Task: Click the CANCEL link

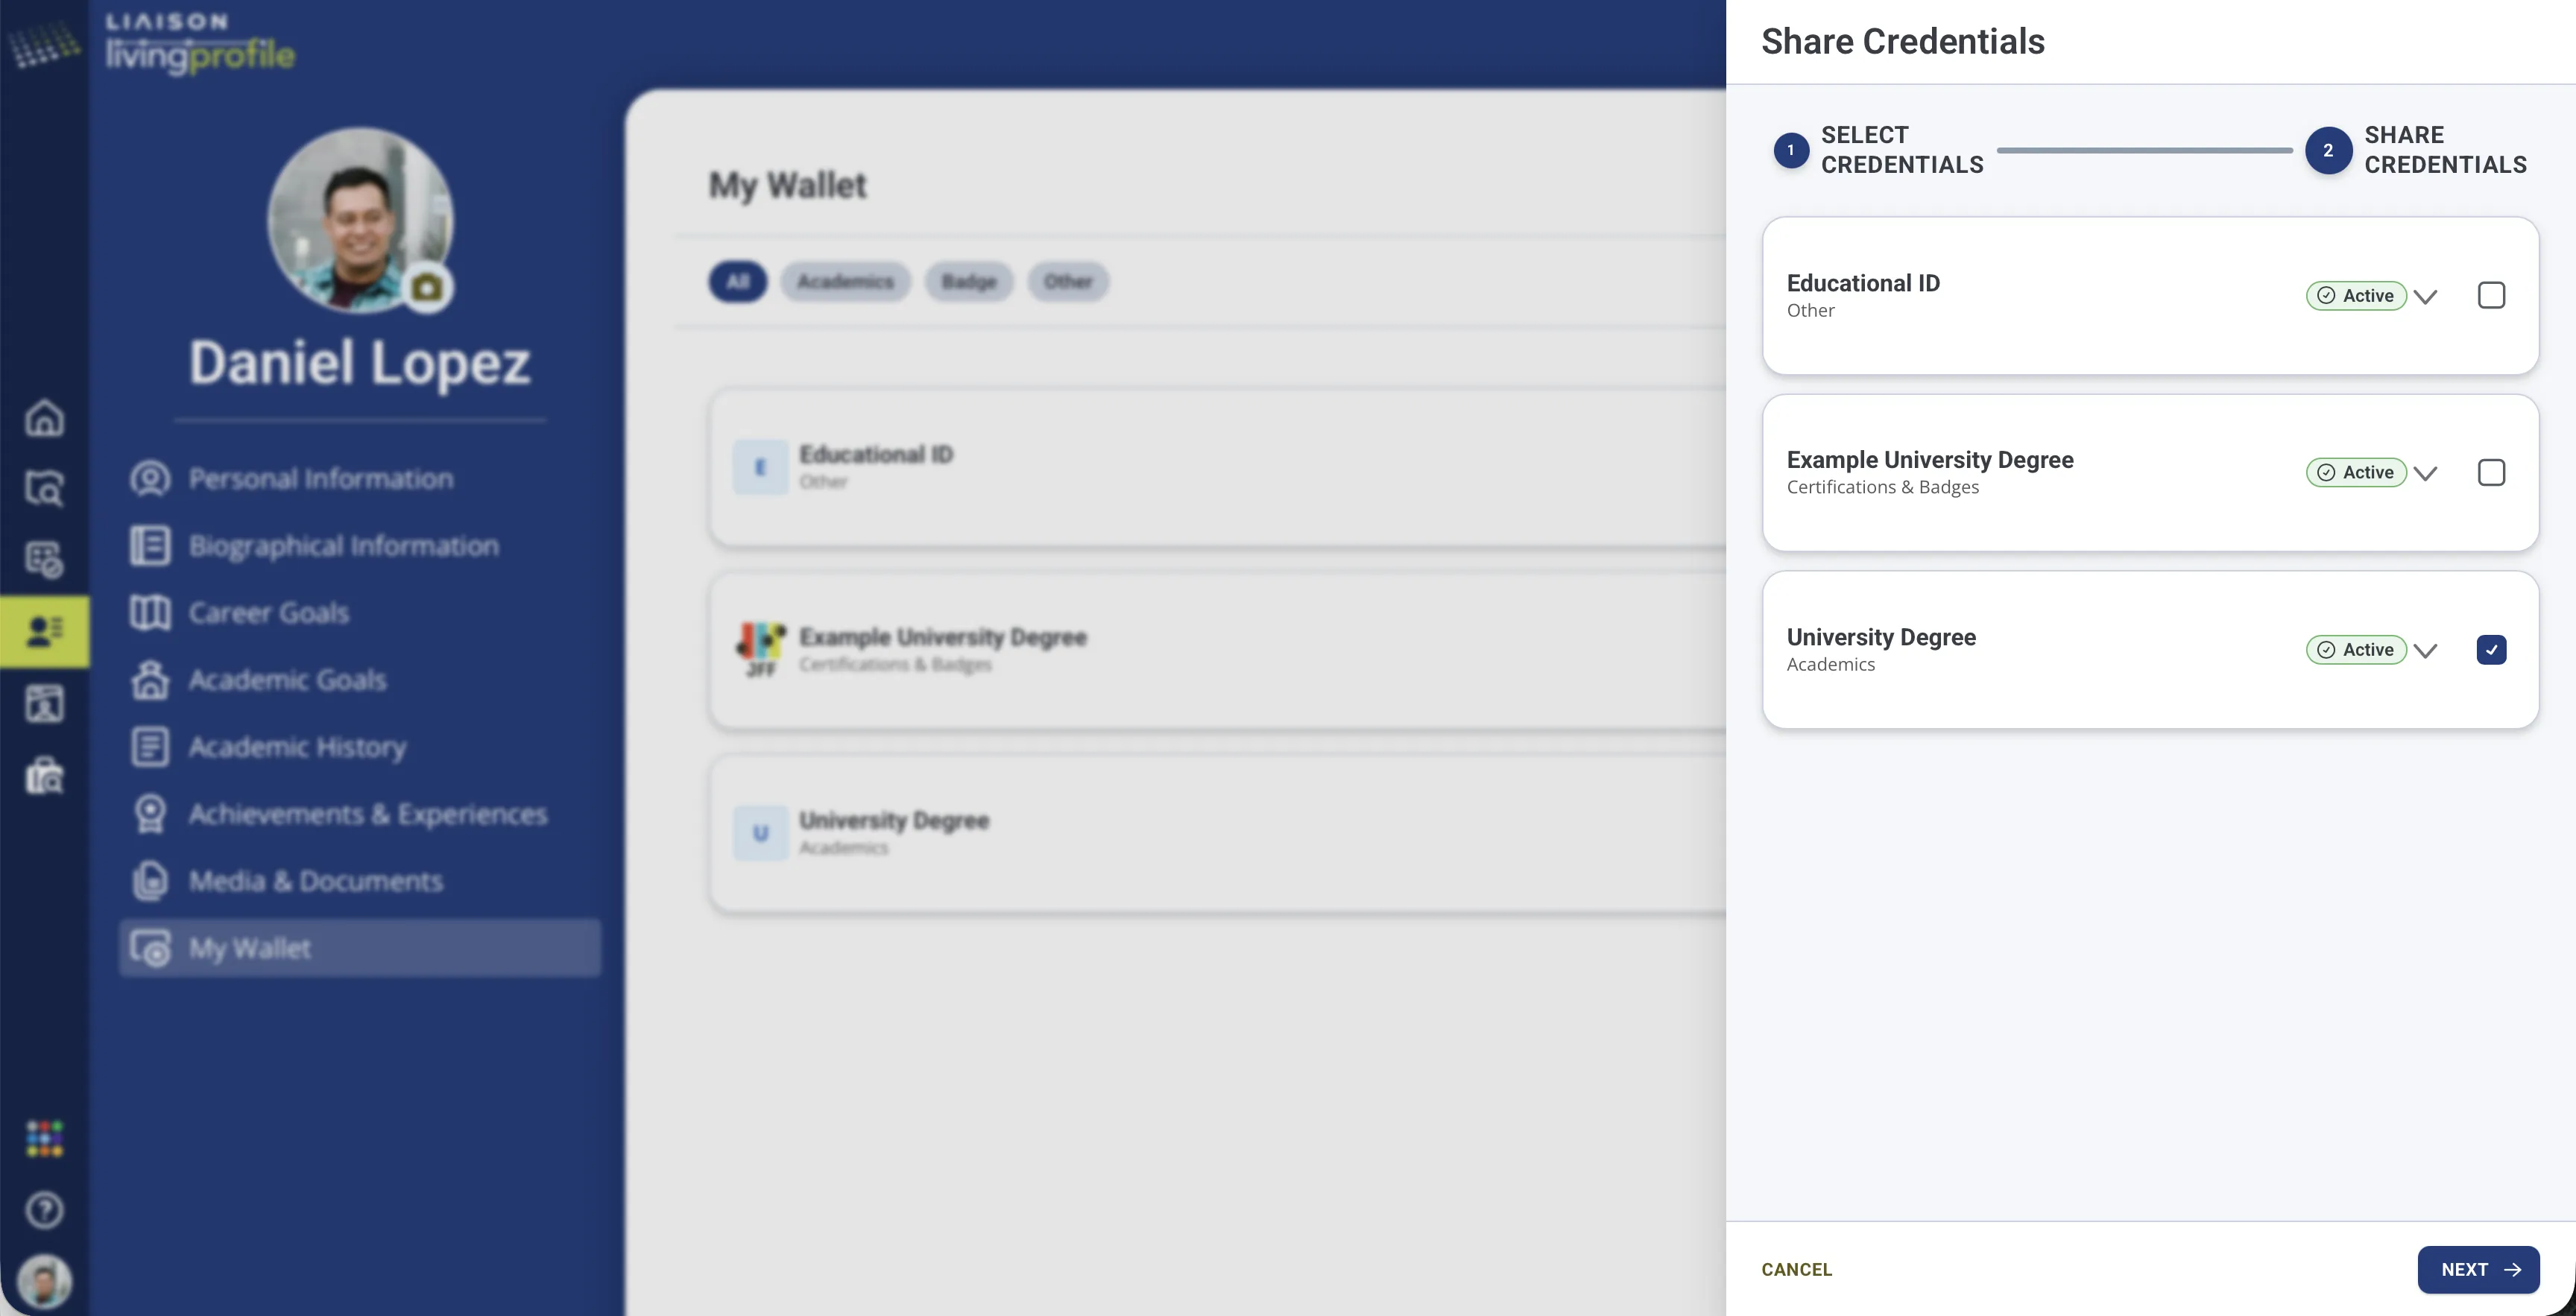Action: (1796, 1269)
